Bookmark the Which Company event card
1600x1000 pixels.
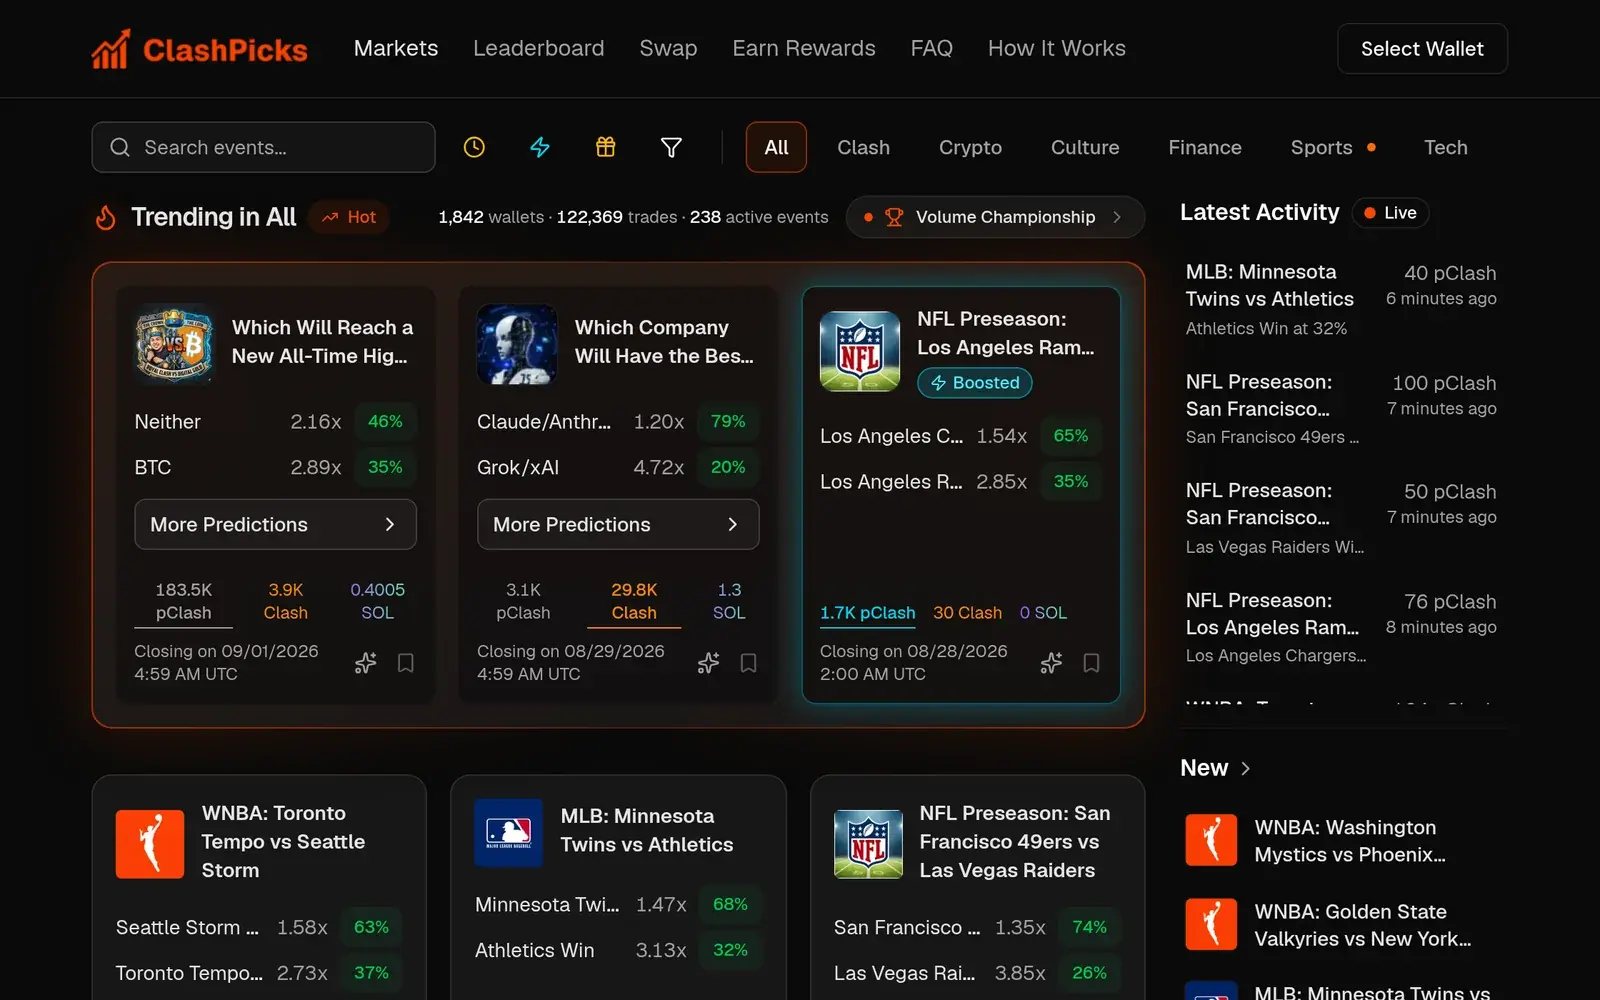tap(748, 663)
